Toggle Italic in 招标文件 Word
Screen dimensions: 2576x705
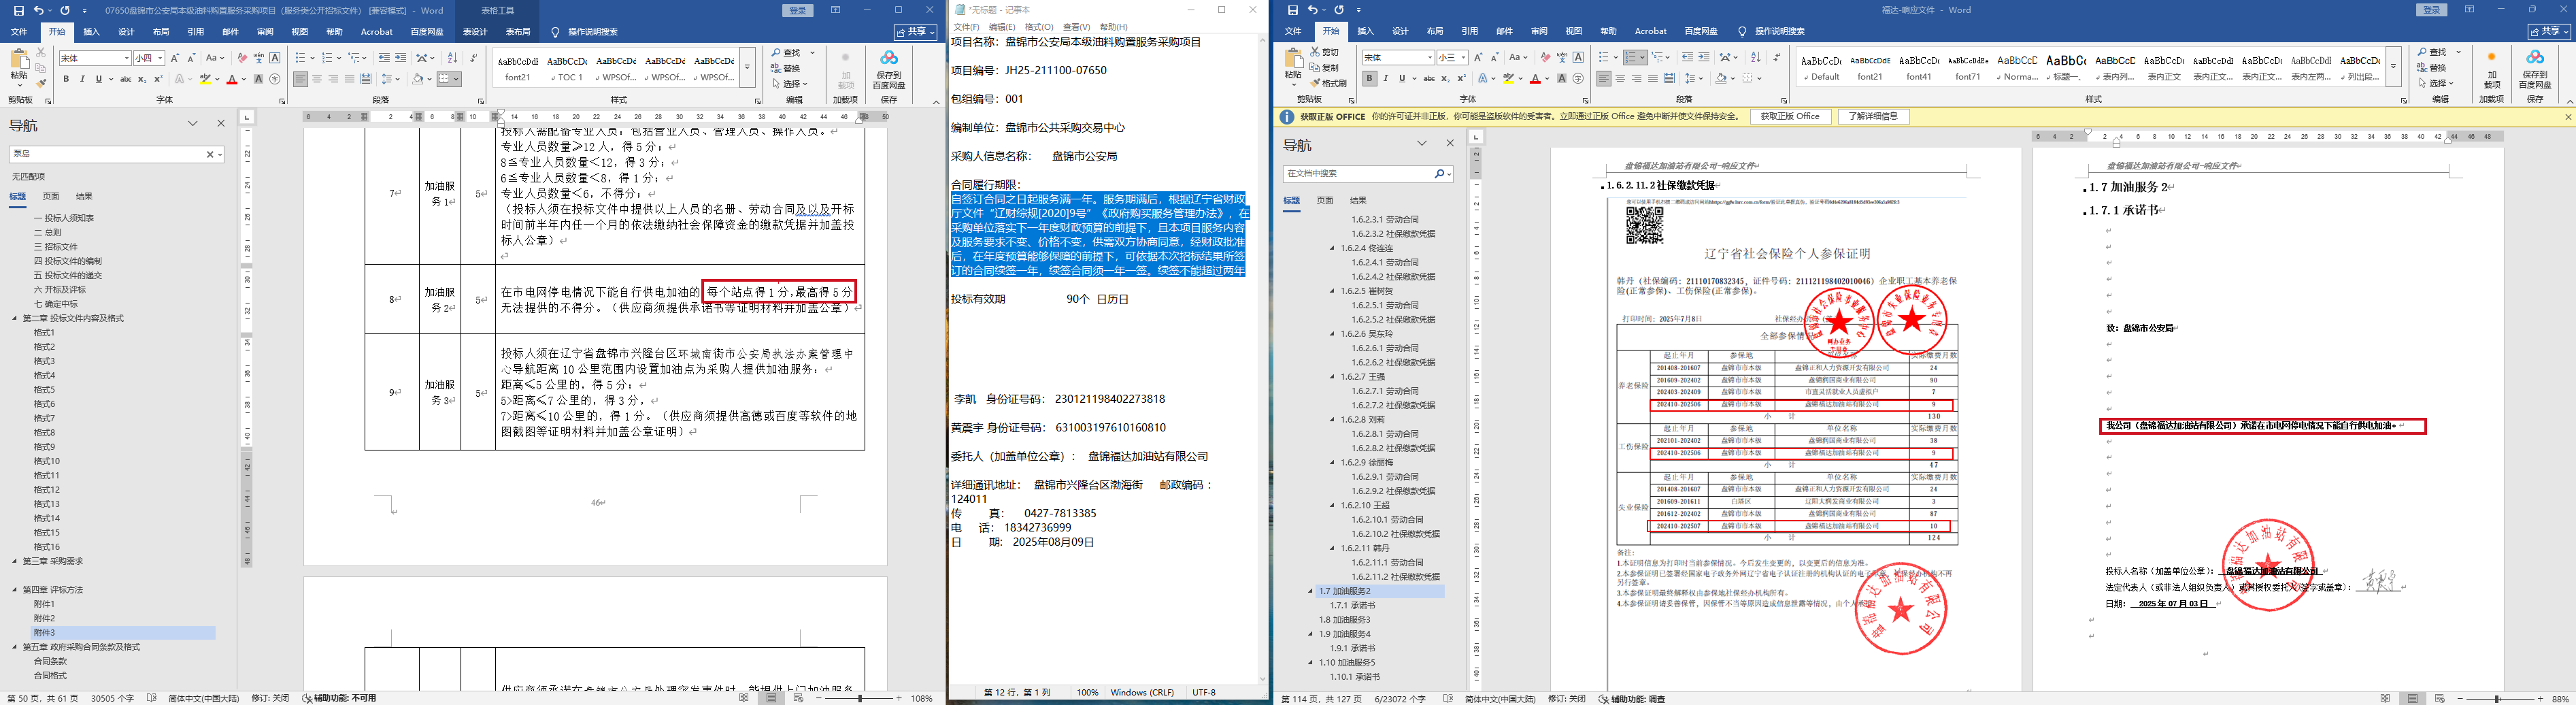coord(82,79)
